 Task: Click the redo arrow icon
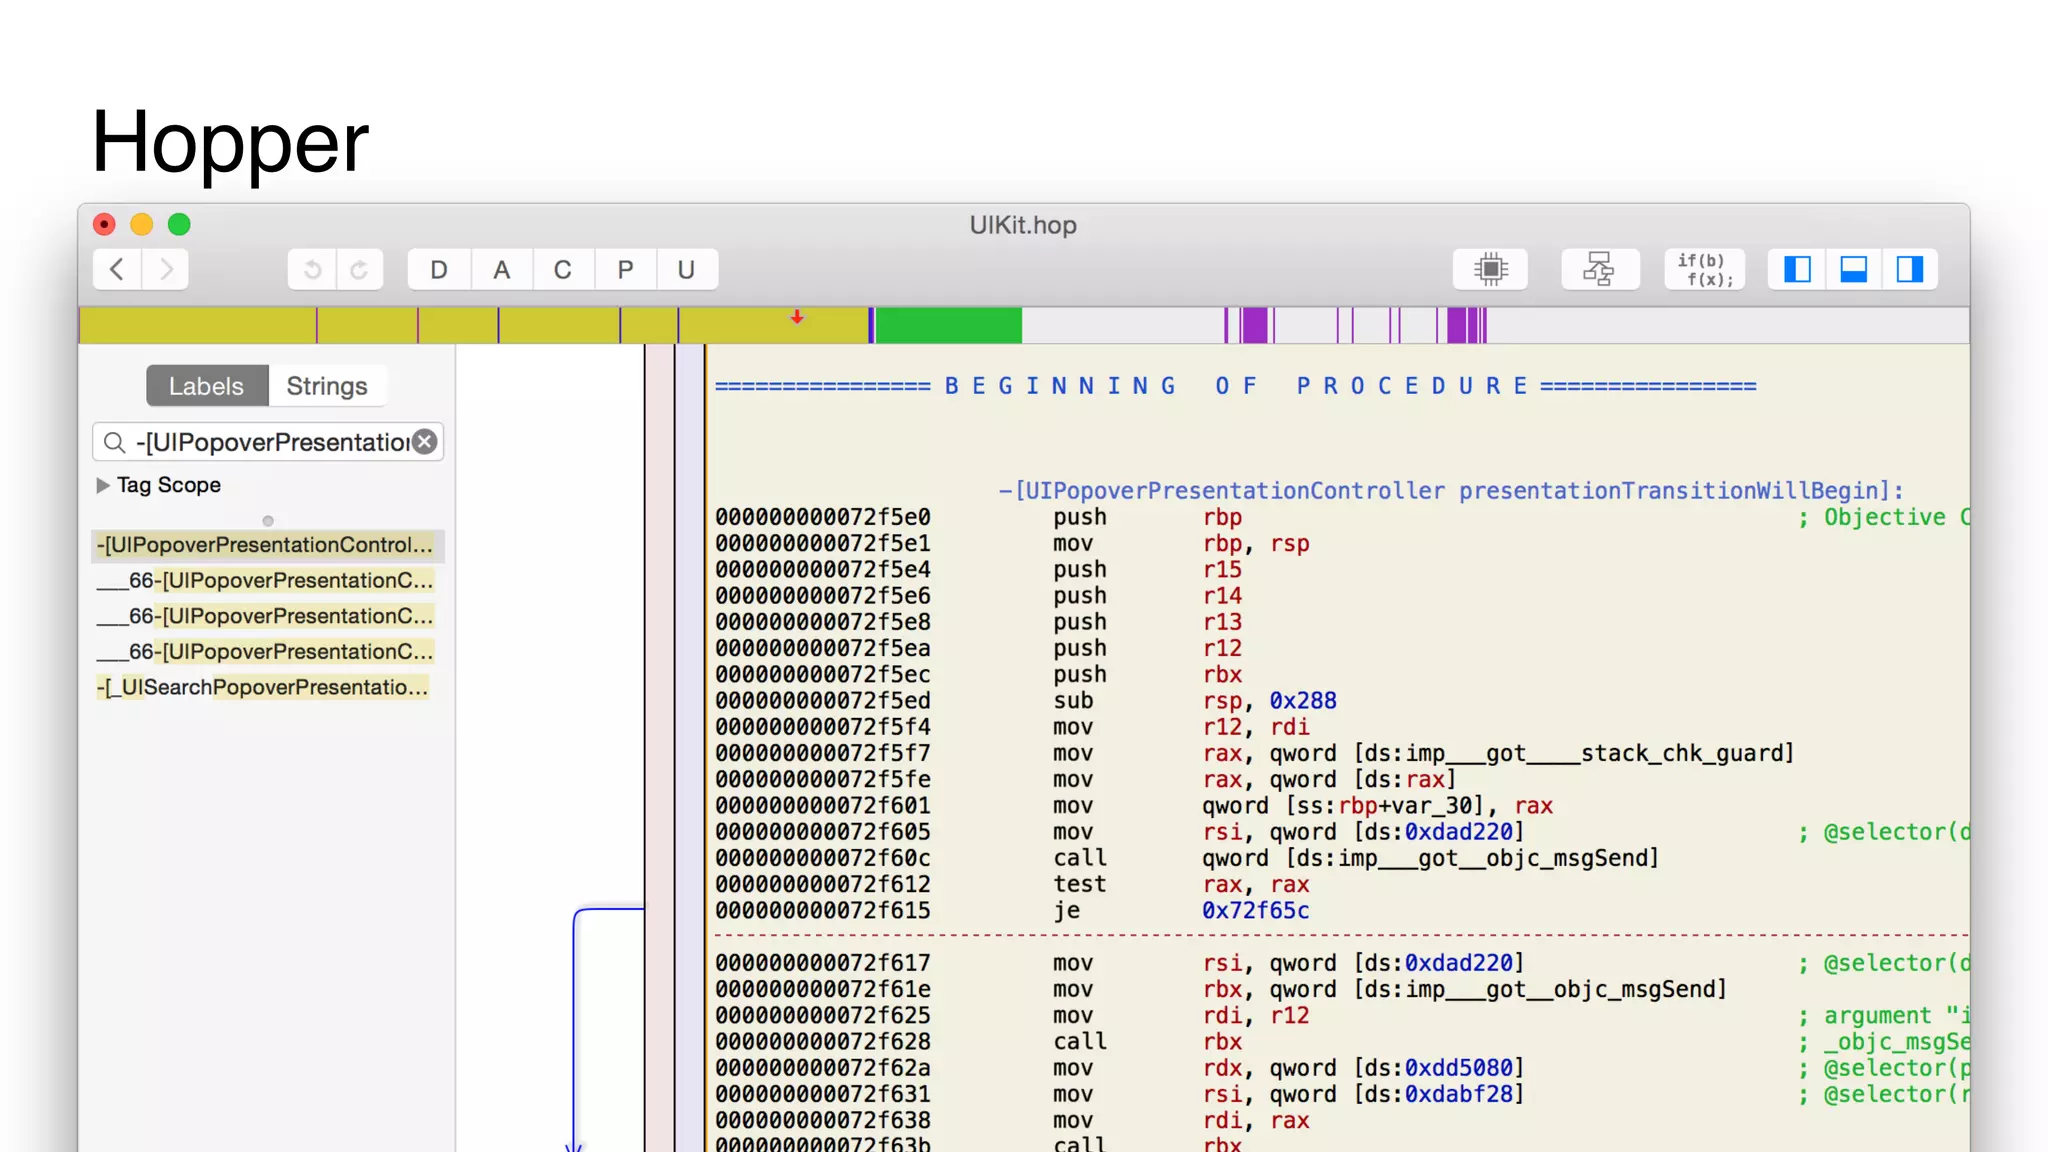coord(359,269)
